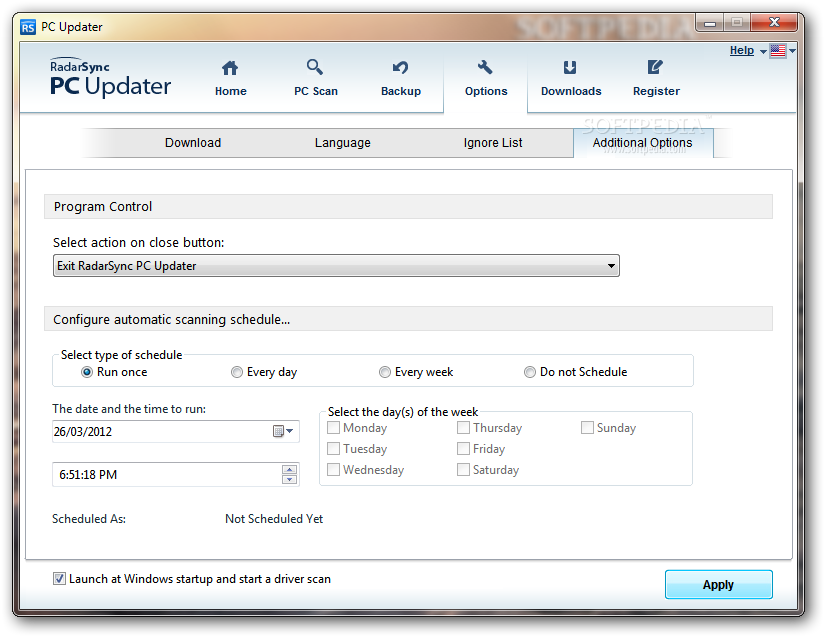Click Configure automatic scanning schedule header
Viewport: 825px width, 637px height.
(408, 319)
